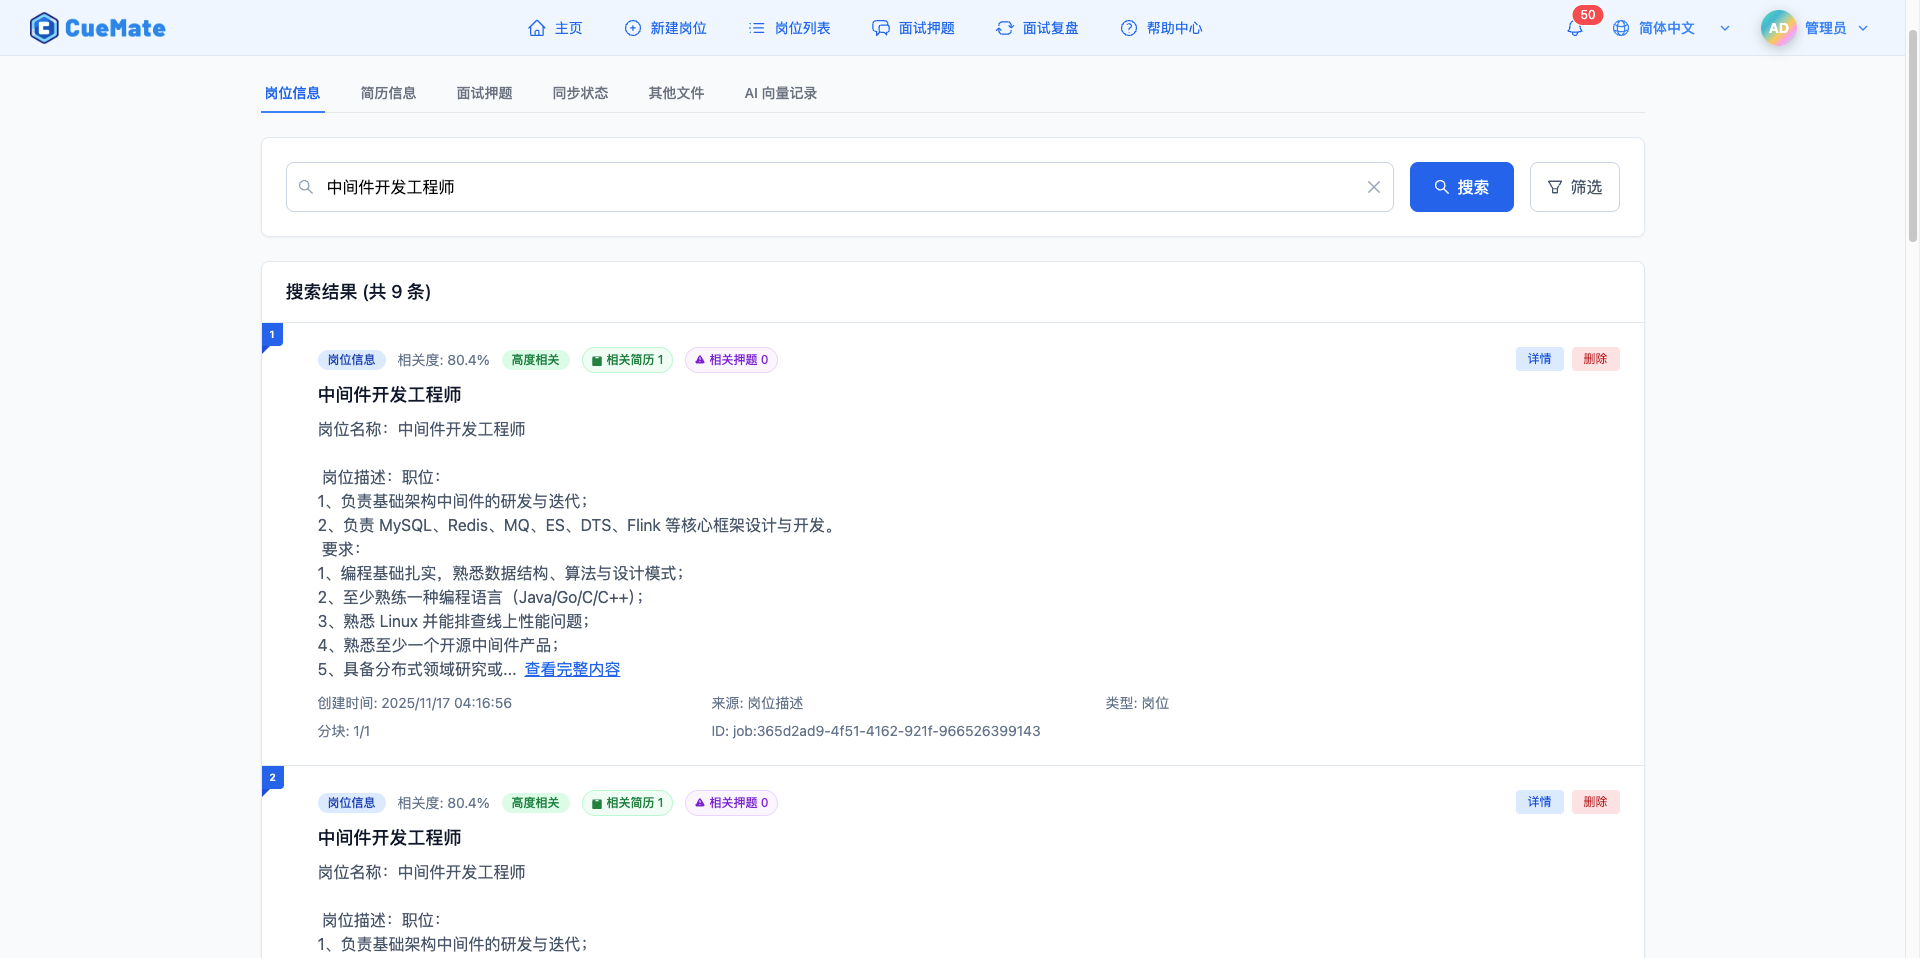Open notifications via the bell icon

1574,26
